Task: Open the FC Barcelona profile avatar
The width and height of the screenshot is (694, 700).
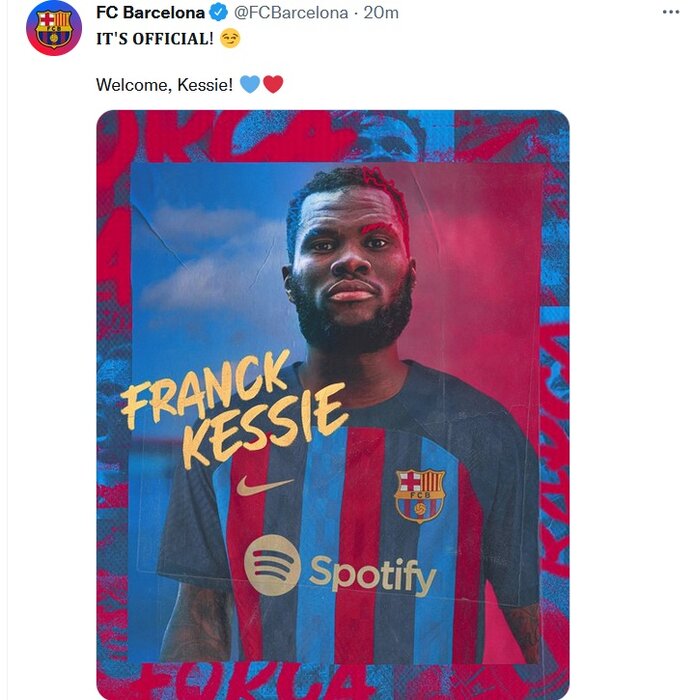Action: coord(53,27)
